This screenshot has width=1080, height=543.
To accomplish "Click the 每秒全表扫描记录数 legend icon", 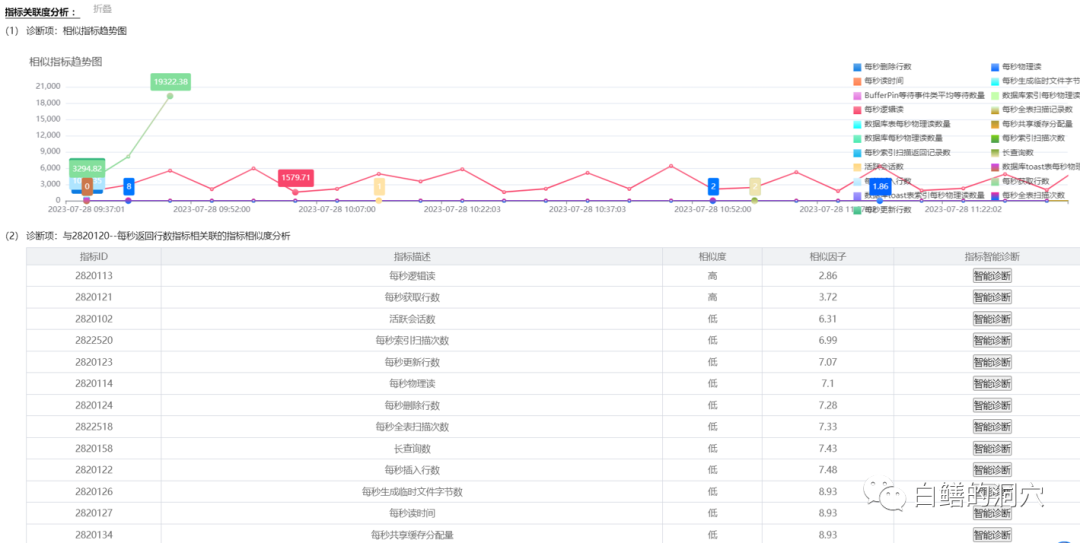I will point(995,109).
